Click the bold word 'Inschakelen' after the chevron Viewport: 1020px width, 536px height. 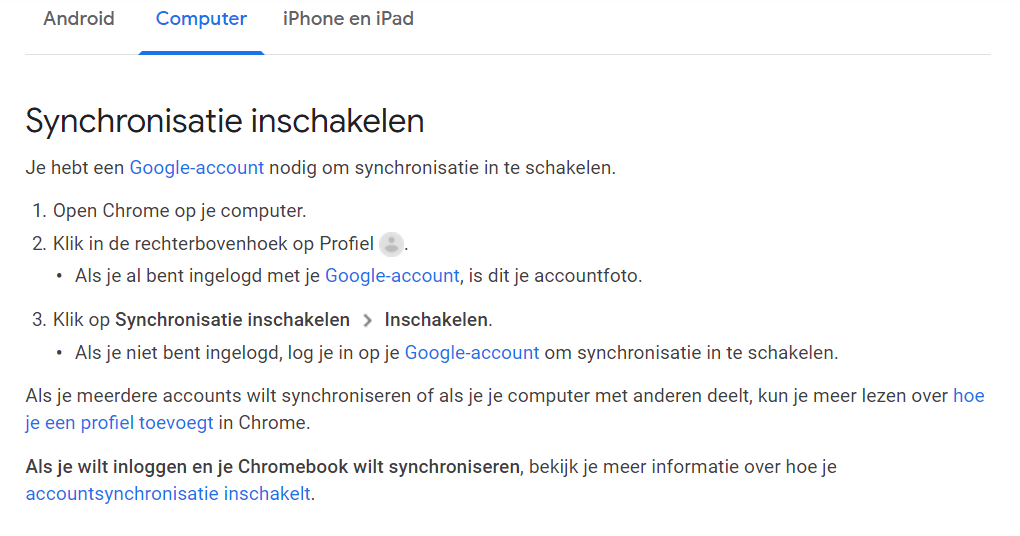[x=437, y=320]
